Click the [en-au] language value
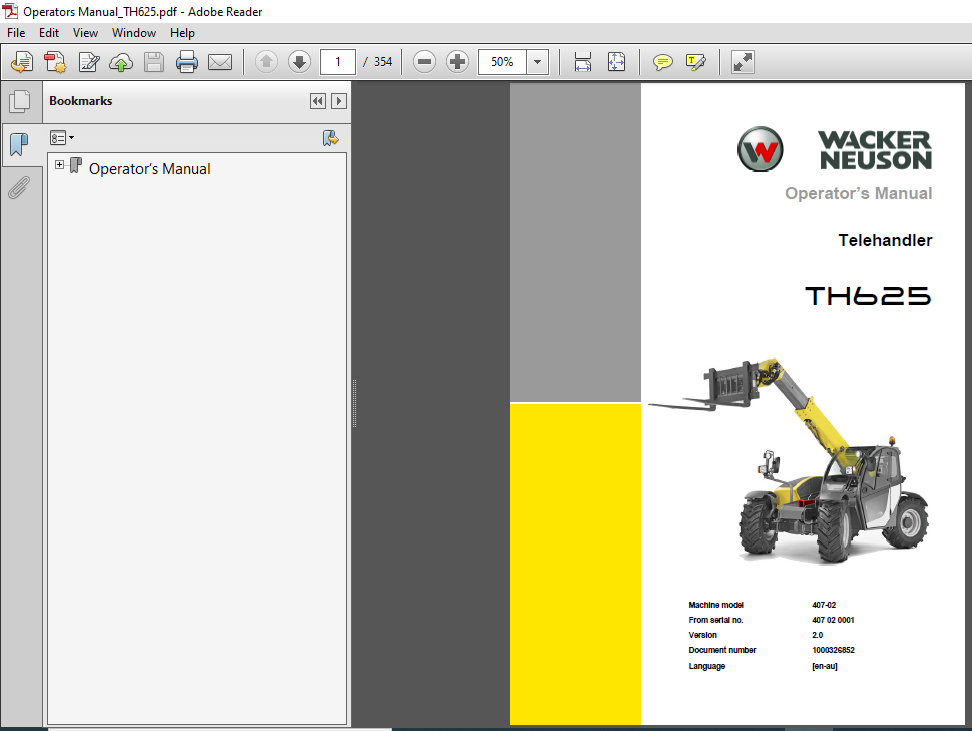This screenshot has height=731, width=972. [x=824, y=667]
